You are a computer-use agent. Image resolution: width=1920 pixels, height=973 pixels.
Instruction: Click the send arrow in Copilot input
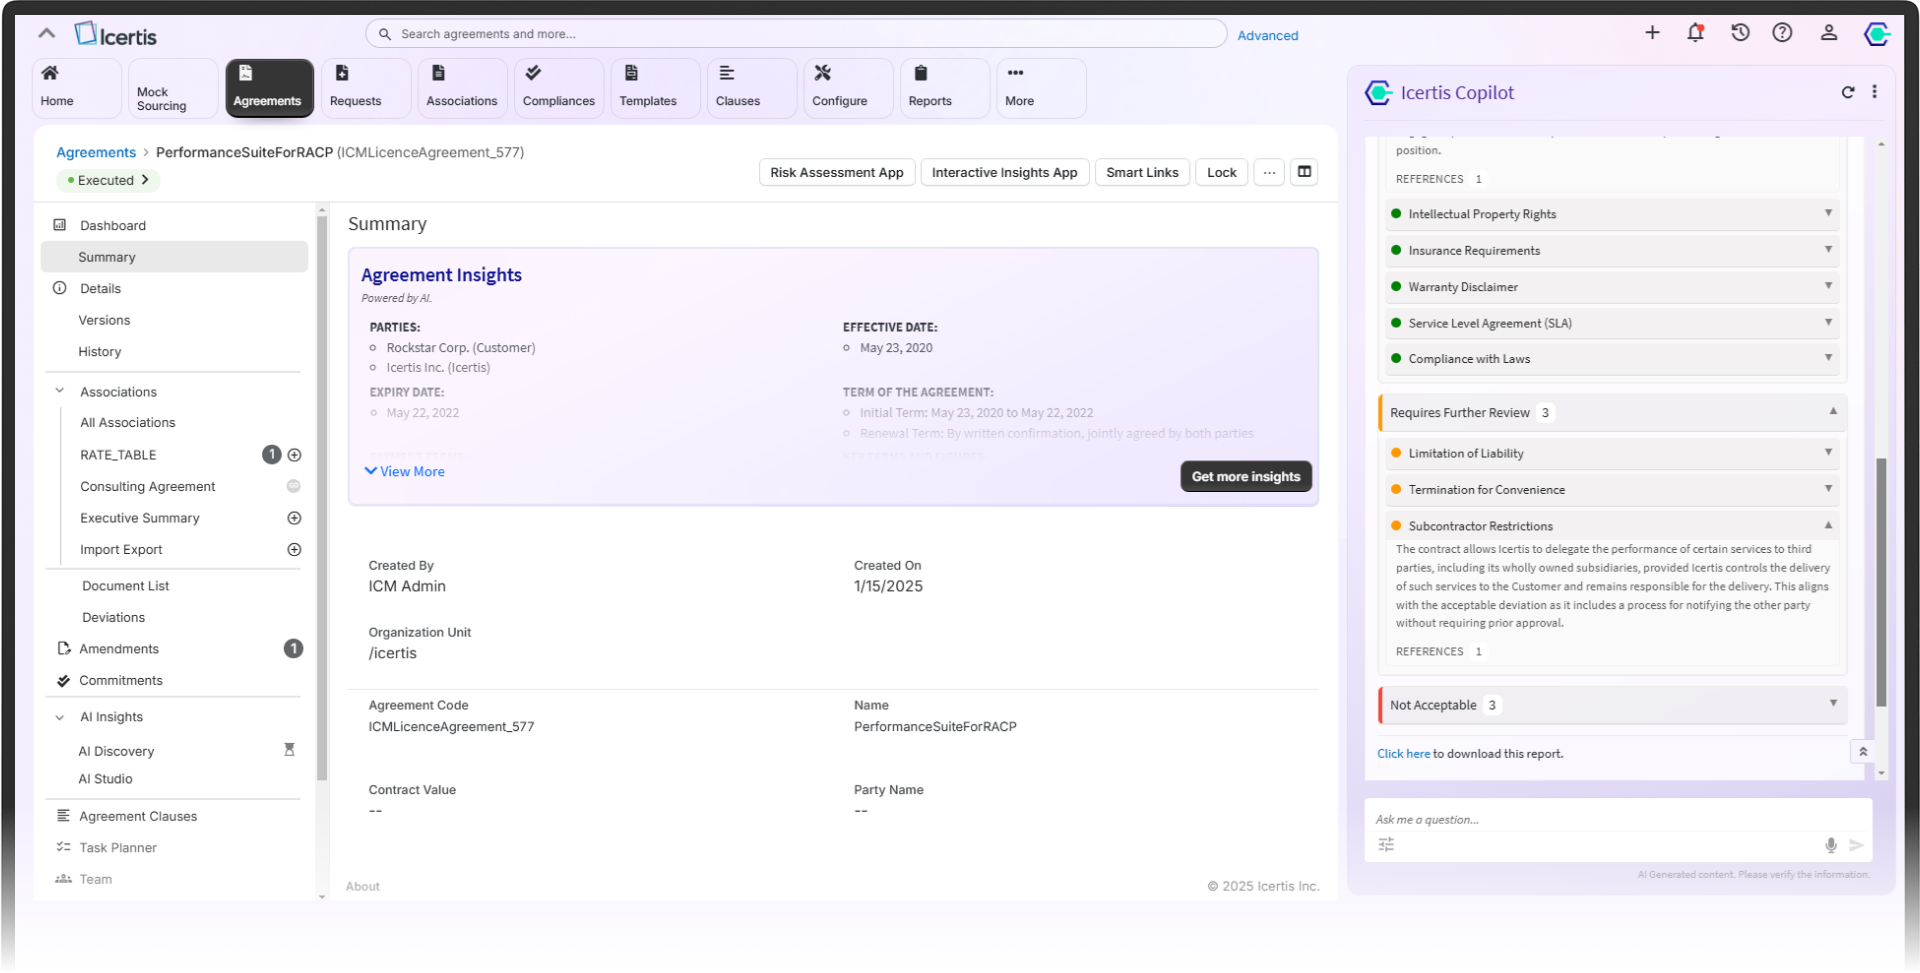tap(1856, 846)
